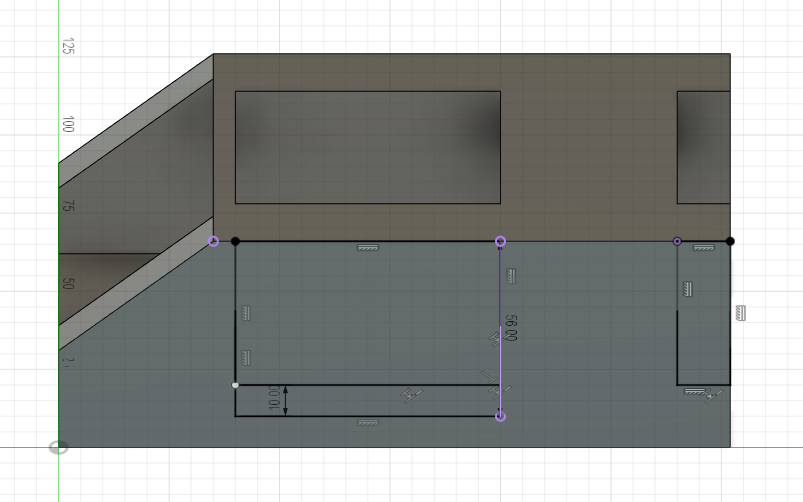
Task: Click the 100 axis scale label
Action: click(68, 124)
